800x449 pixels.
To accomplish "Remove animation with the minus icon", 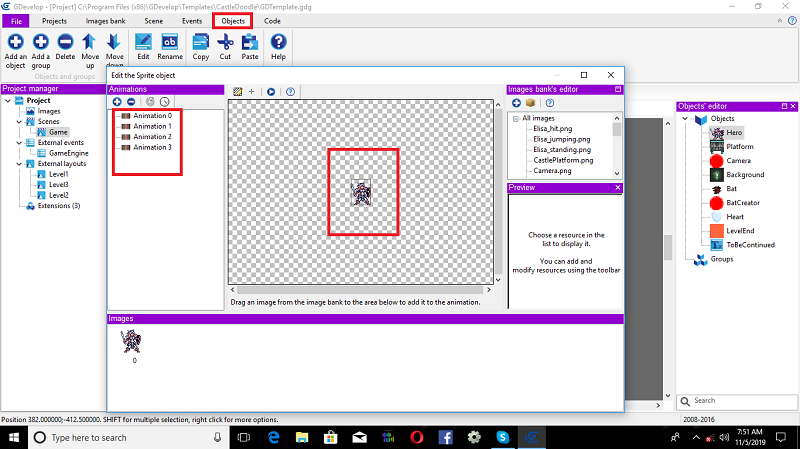I will (131, 102).
